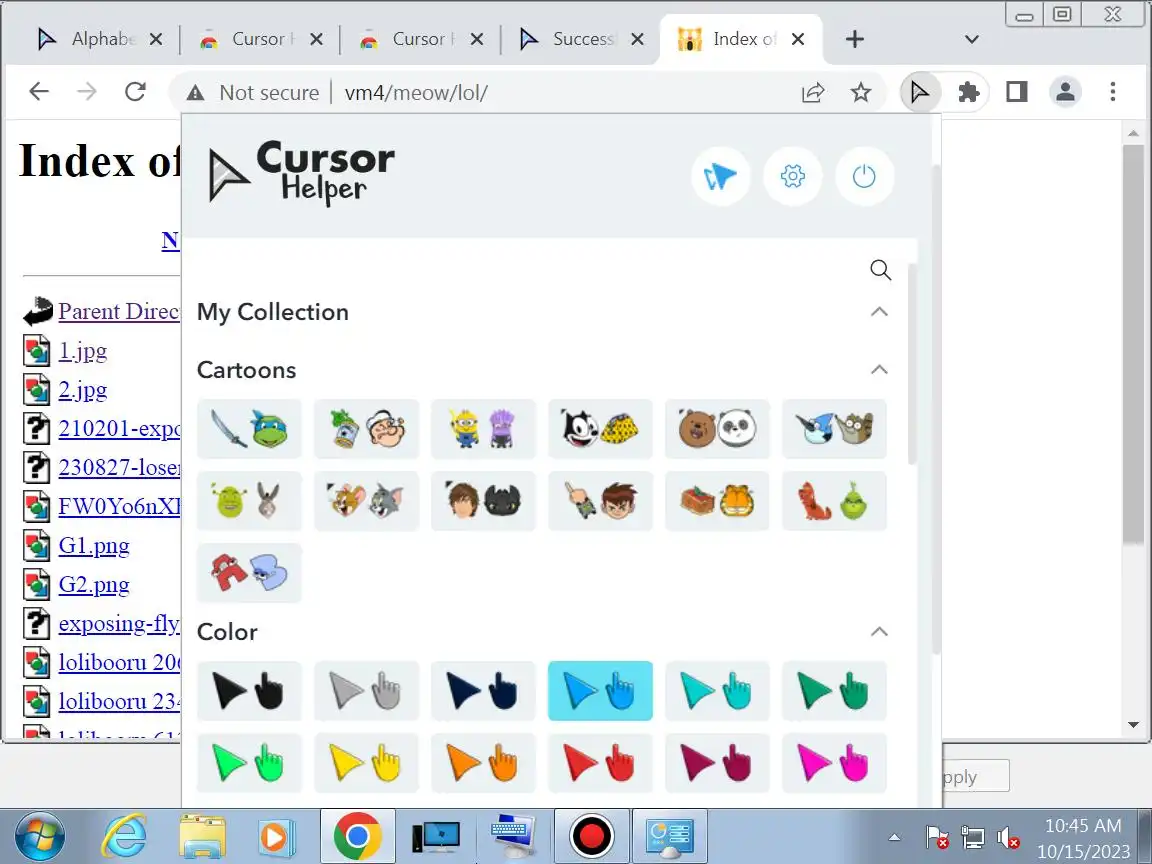The image size is (1152, 864).
Task: Select the Felix the Cat cursor pack
Action: [600, 429]
